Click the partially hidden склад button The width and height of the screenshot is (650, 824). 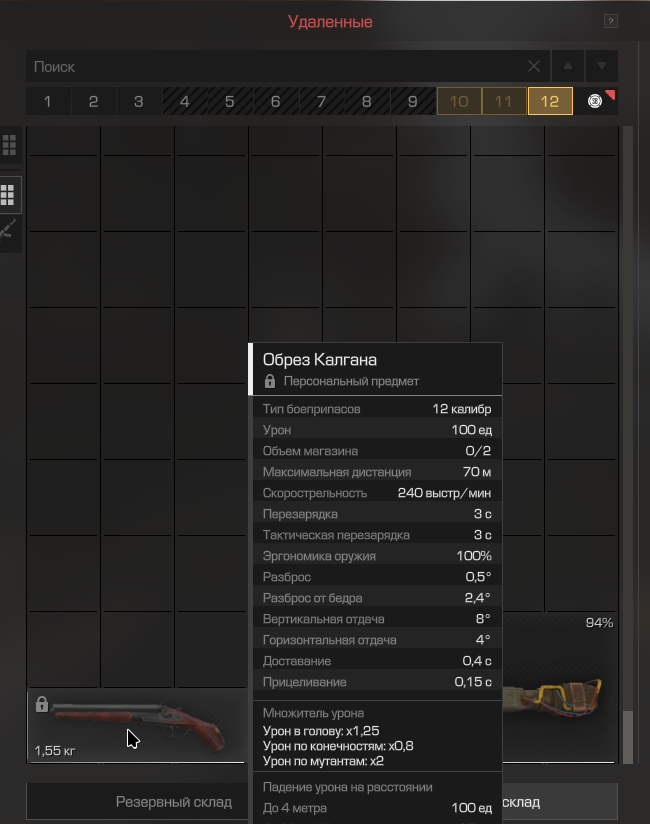pyautogui.click(x=560, y=801)
